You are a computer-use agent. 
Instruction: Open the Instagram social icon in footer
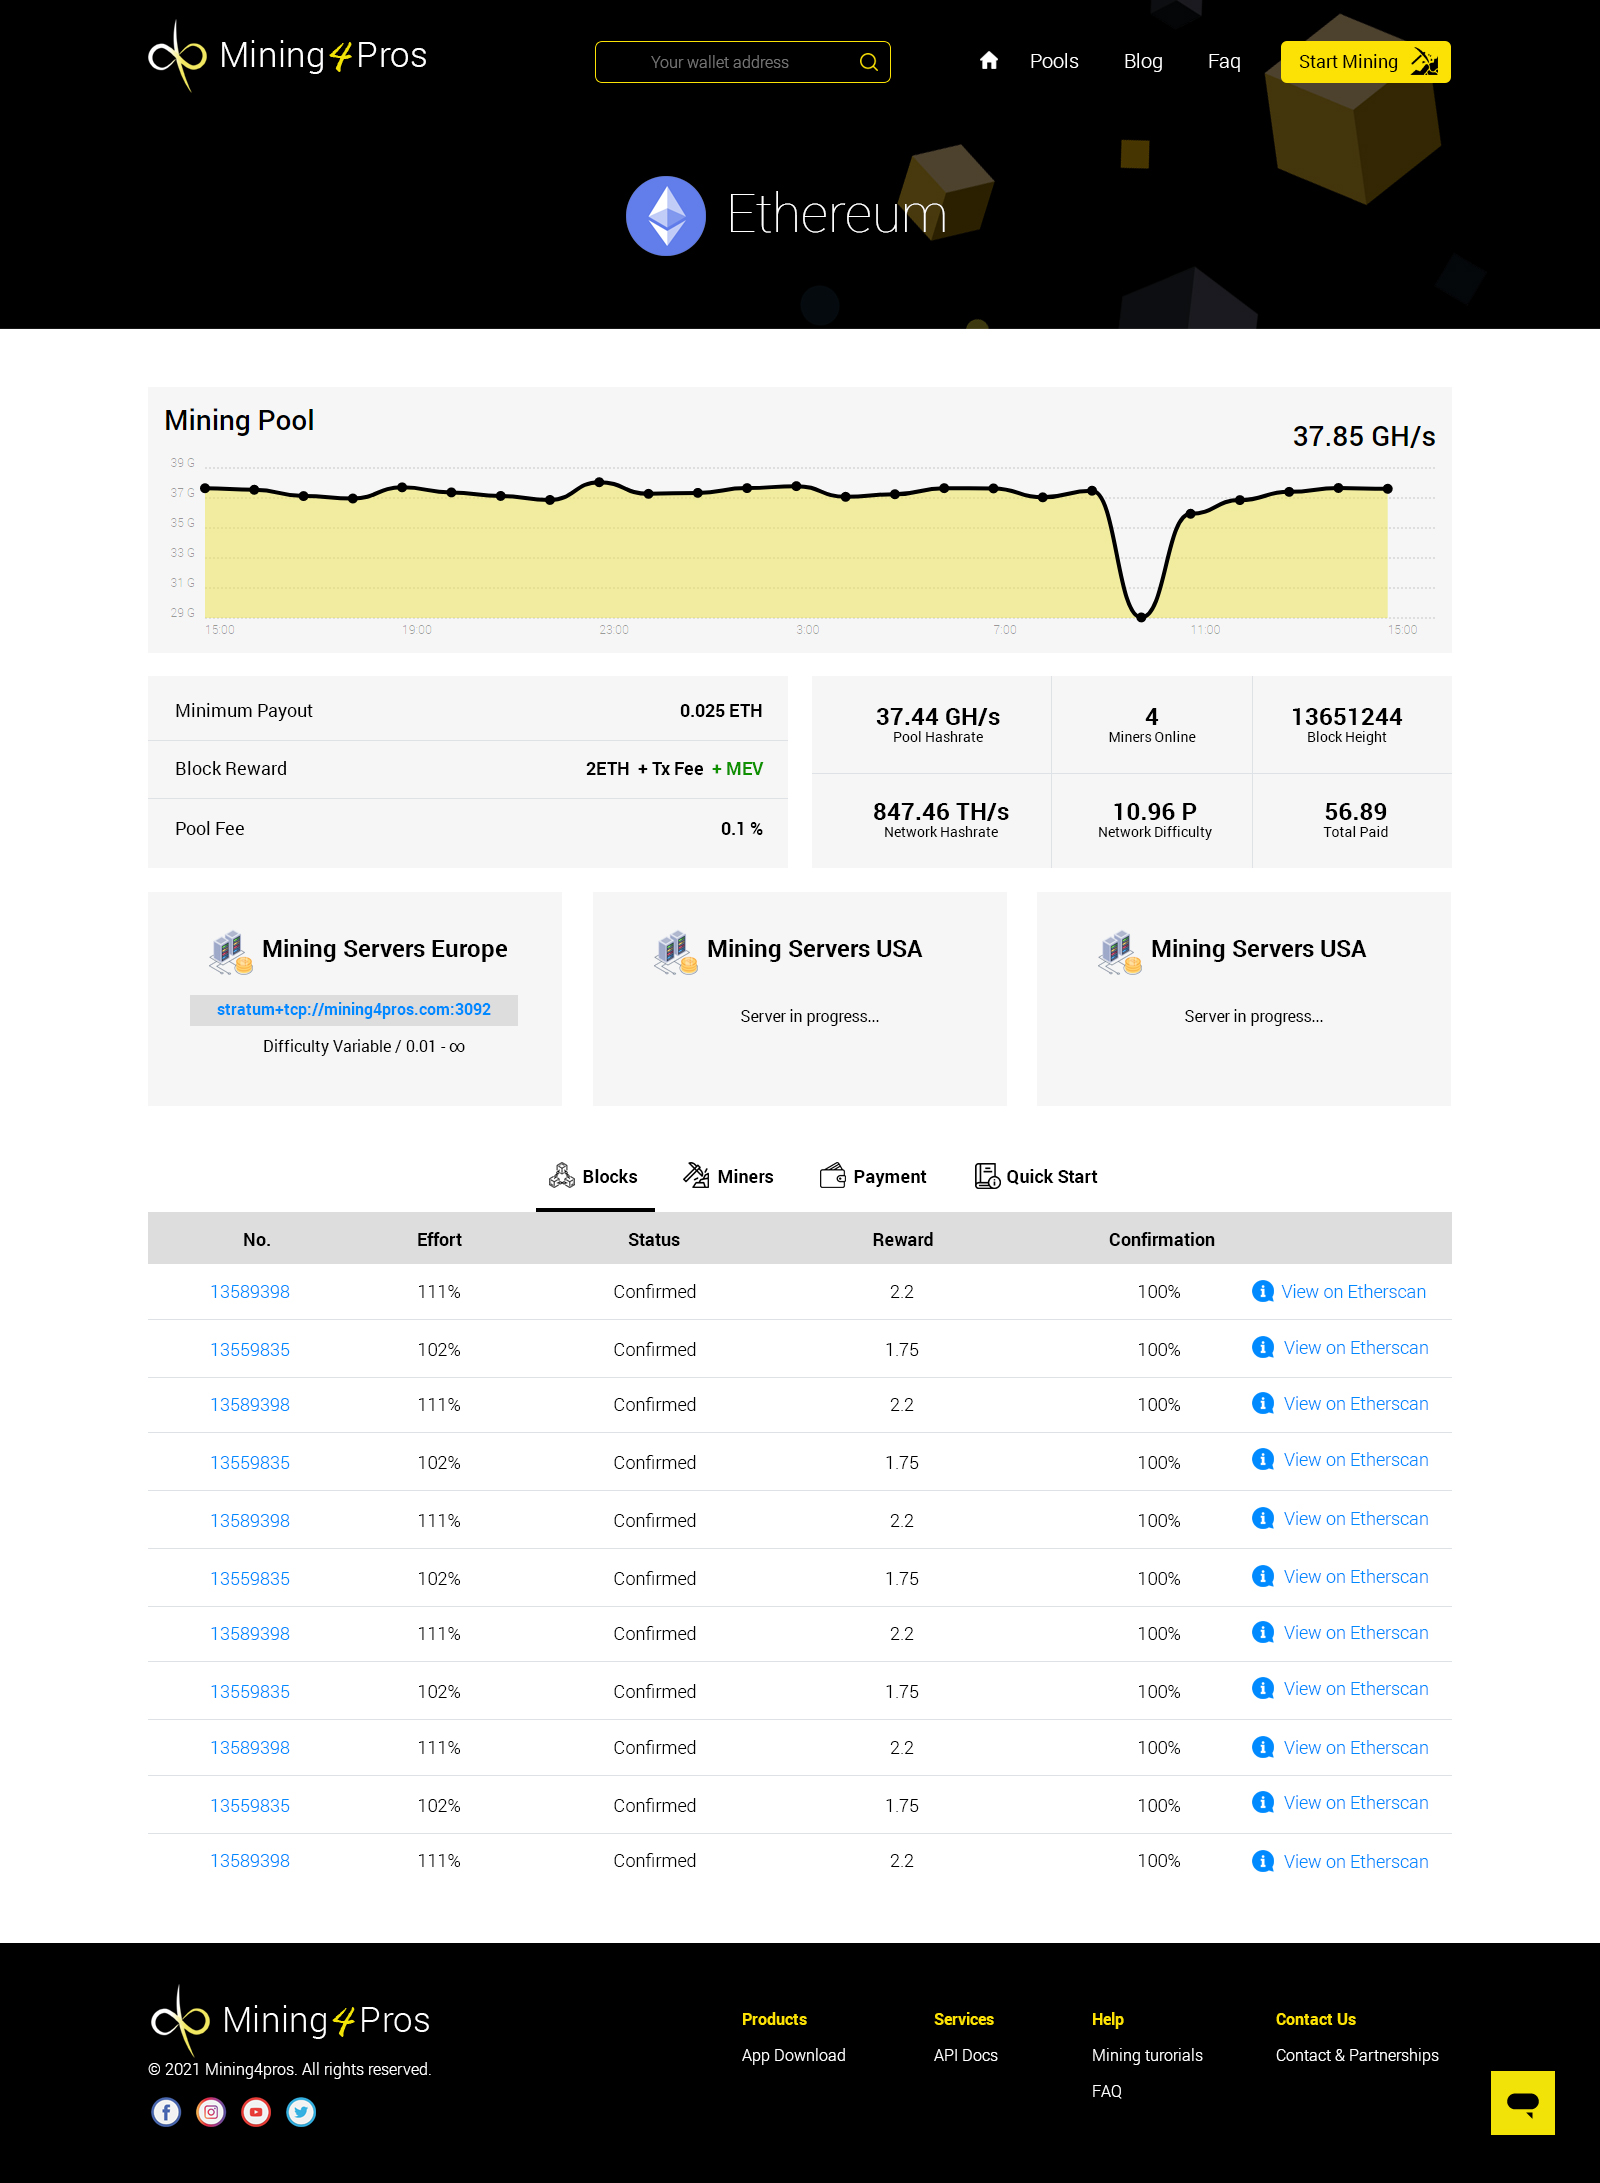coord(211,2112)
